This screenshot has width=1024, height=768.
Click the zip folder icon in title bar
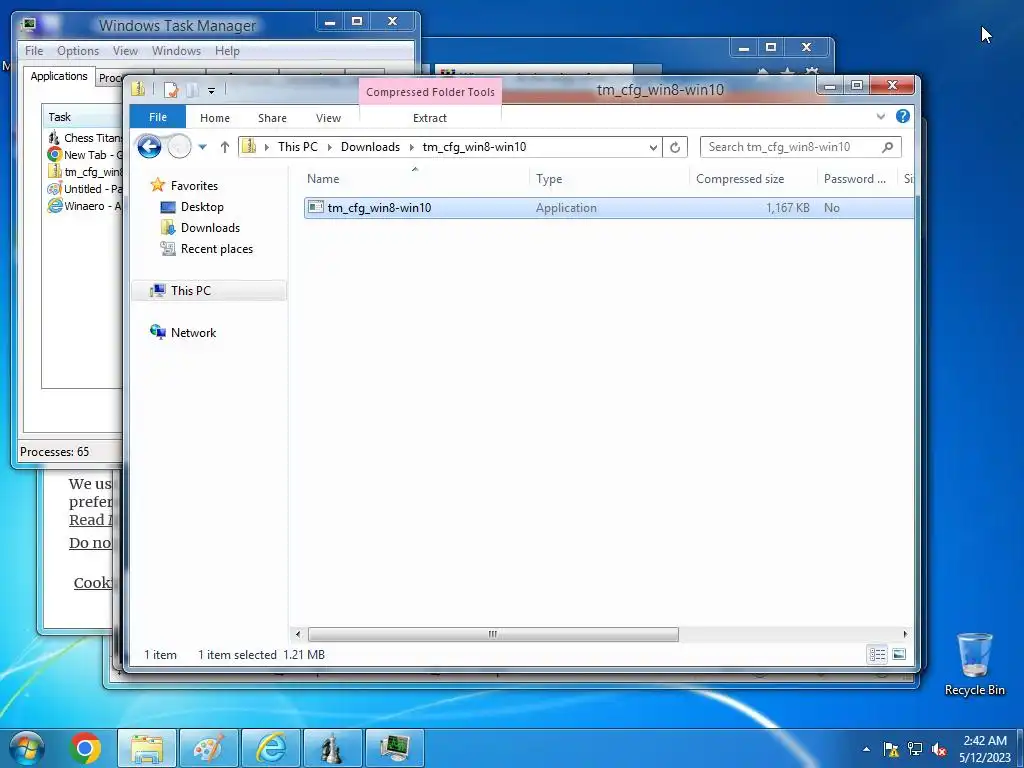[x=138, y=89]
